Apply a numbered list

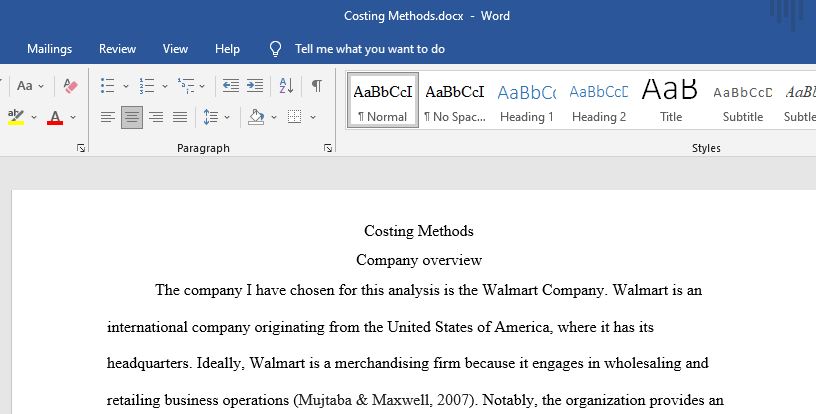click(x=147, y=85)
